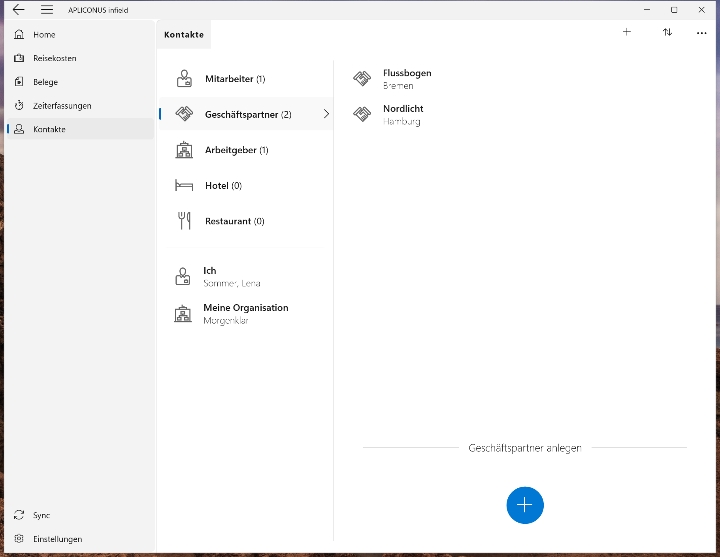Maximize the APLICONUS infield window
This screenshot has height=557, width=720.
(674, 10)
